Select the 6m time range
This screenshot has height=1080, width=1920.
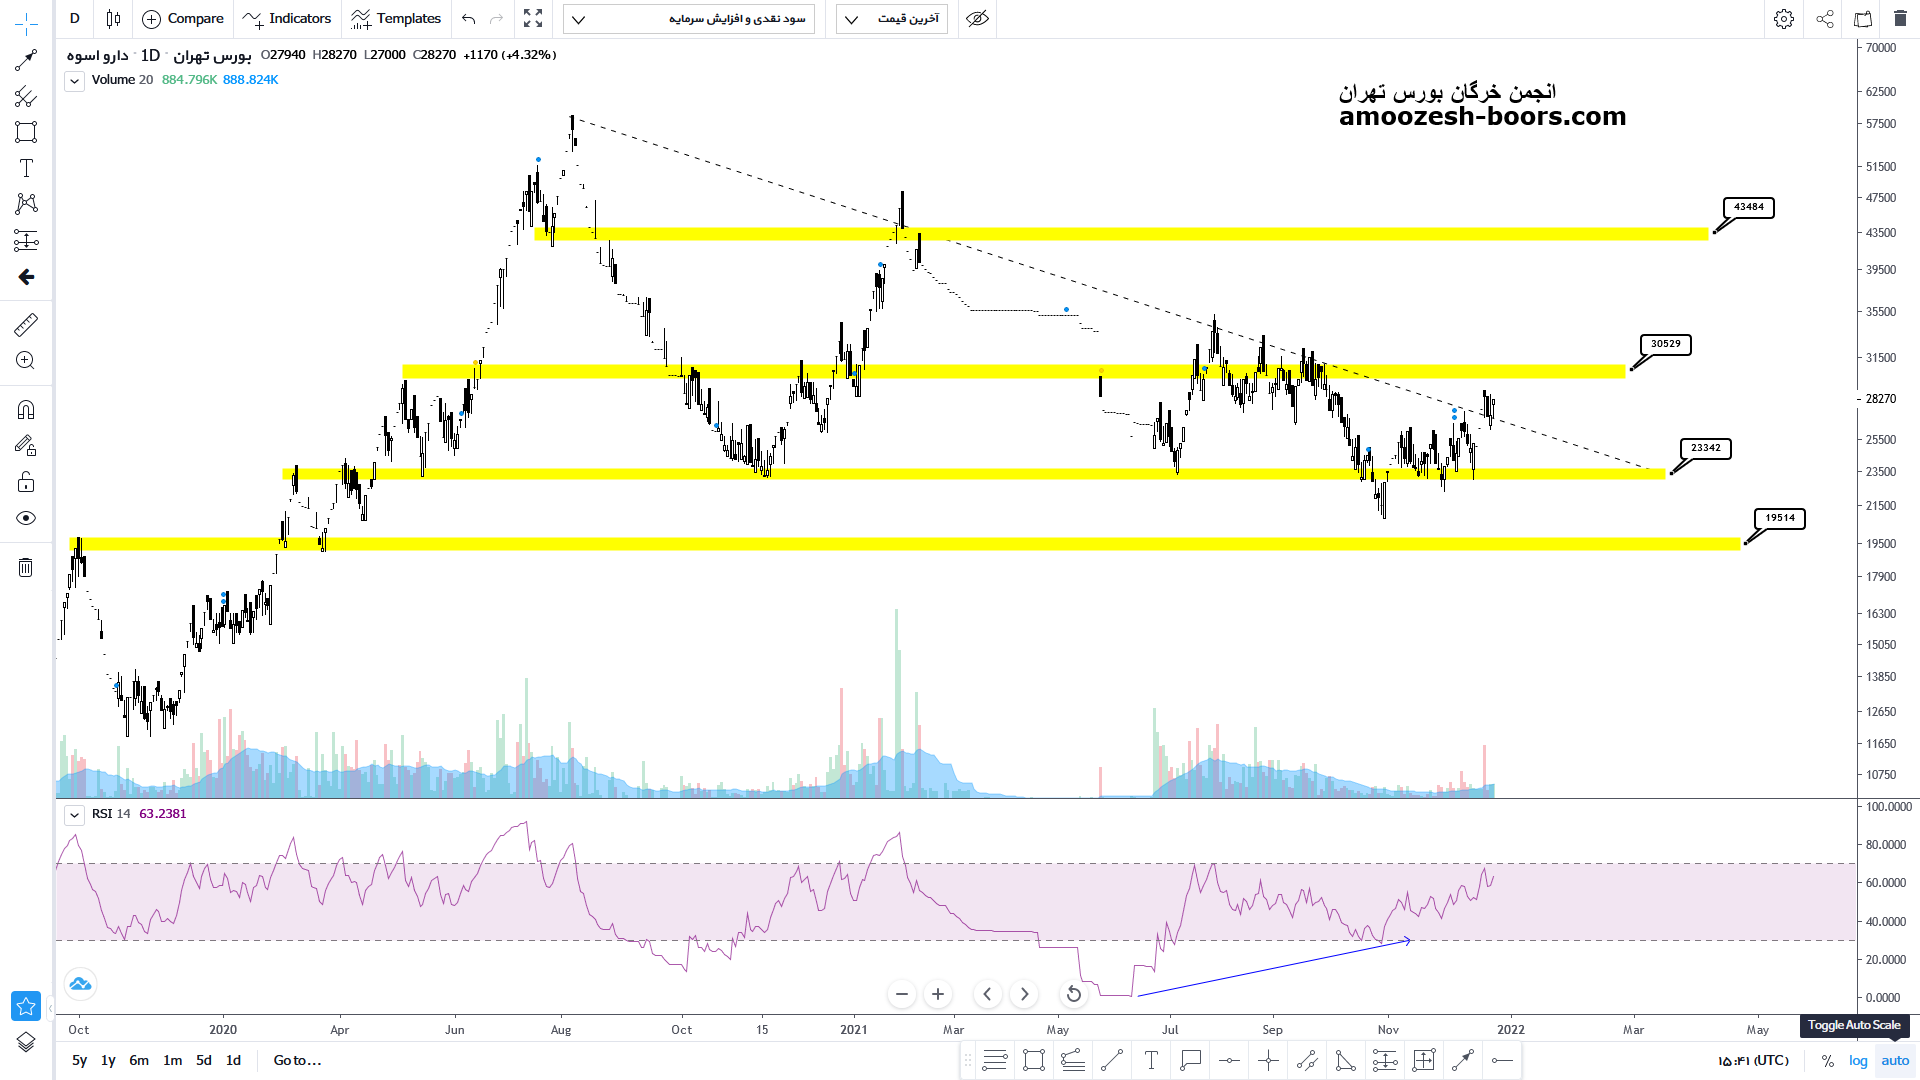click(139, 1061)
